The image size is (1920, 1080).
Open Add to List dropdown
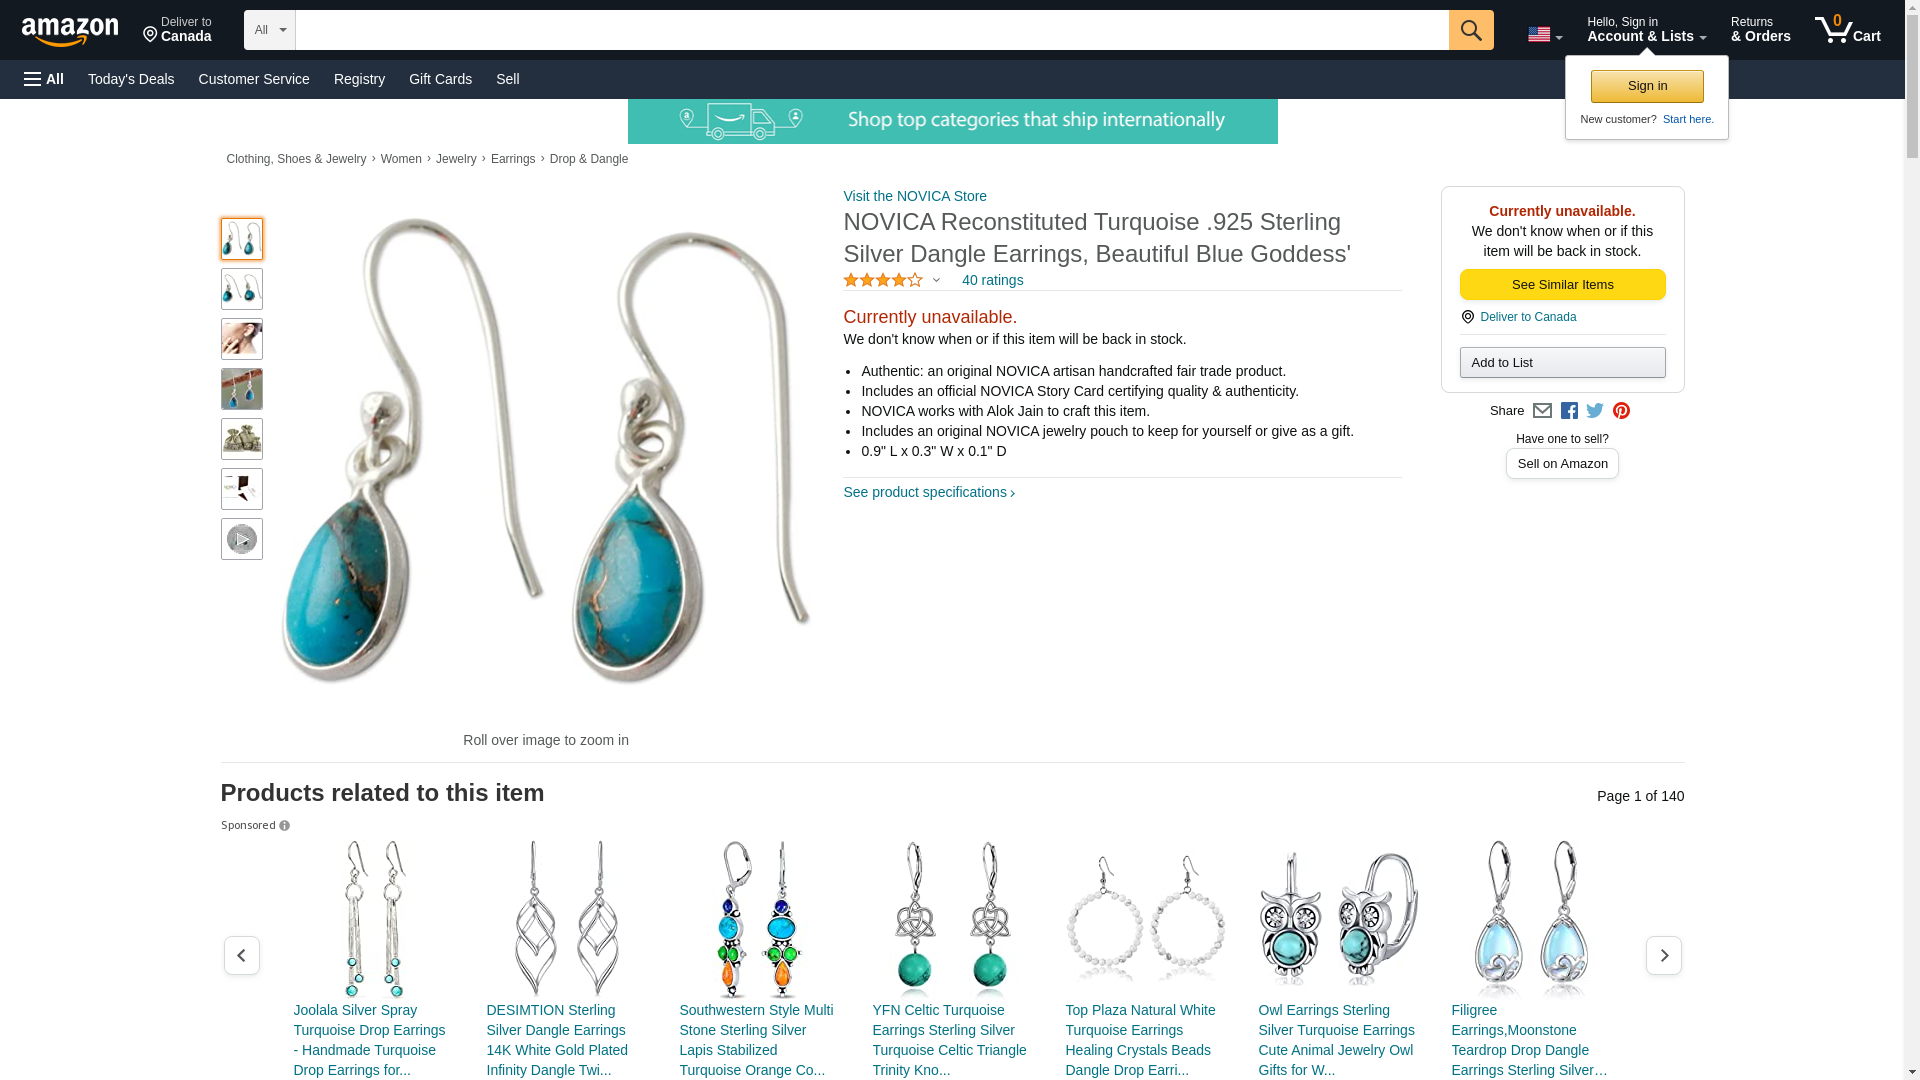[x=1562, y=362]
